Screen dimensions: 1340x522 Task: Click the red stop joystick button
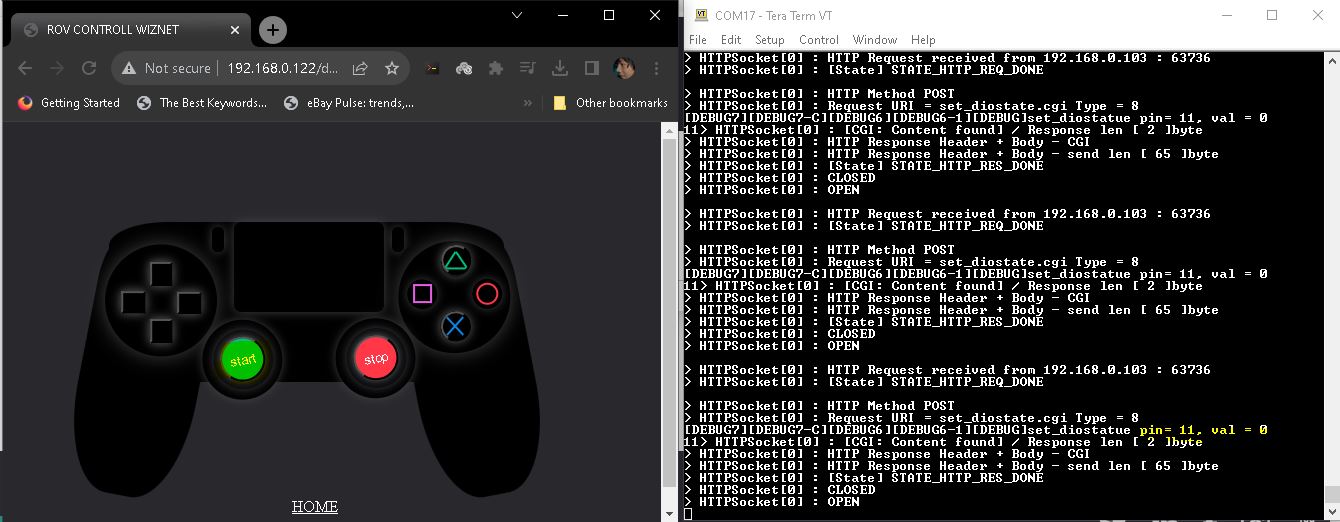pyautogui.click(x=376, y=358)
